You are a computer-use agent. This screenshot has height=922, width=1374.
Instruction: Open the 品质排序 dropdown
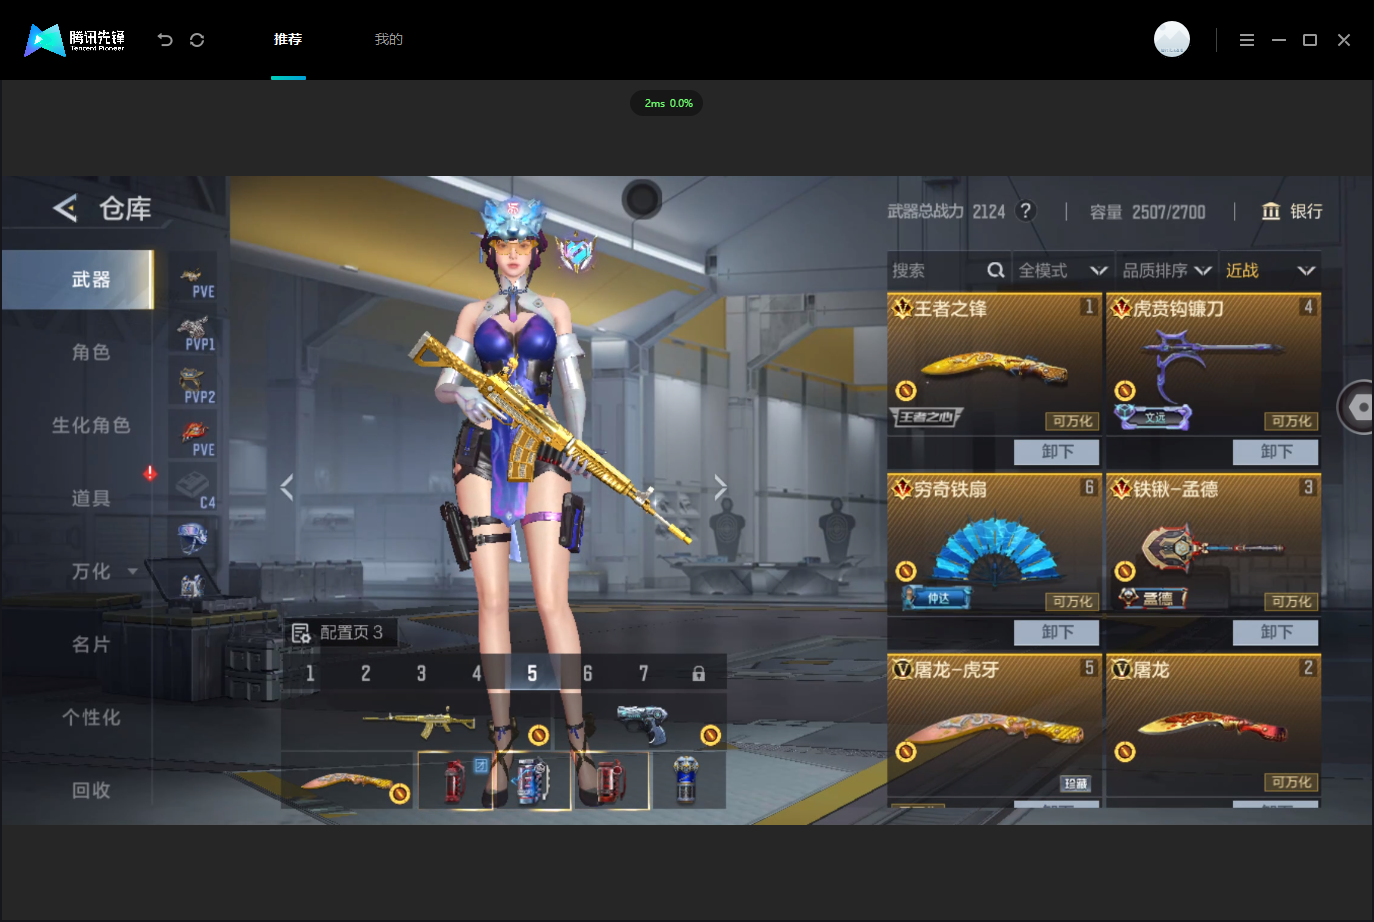pyautogui.click(x=1167, y=271)
